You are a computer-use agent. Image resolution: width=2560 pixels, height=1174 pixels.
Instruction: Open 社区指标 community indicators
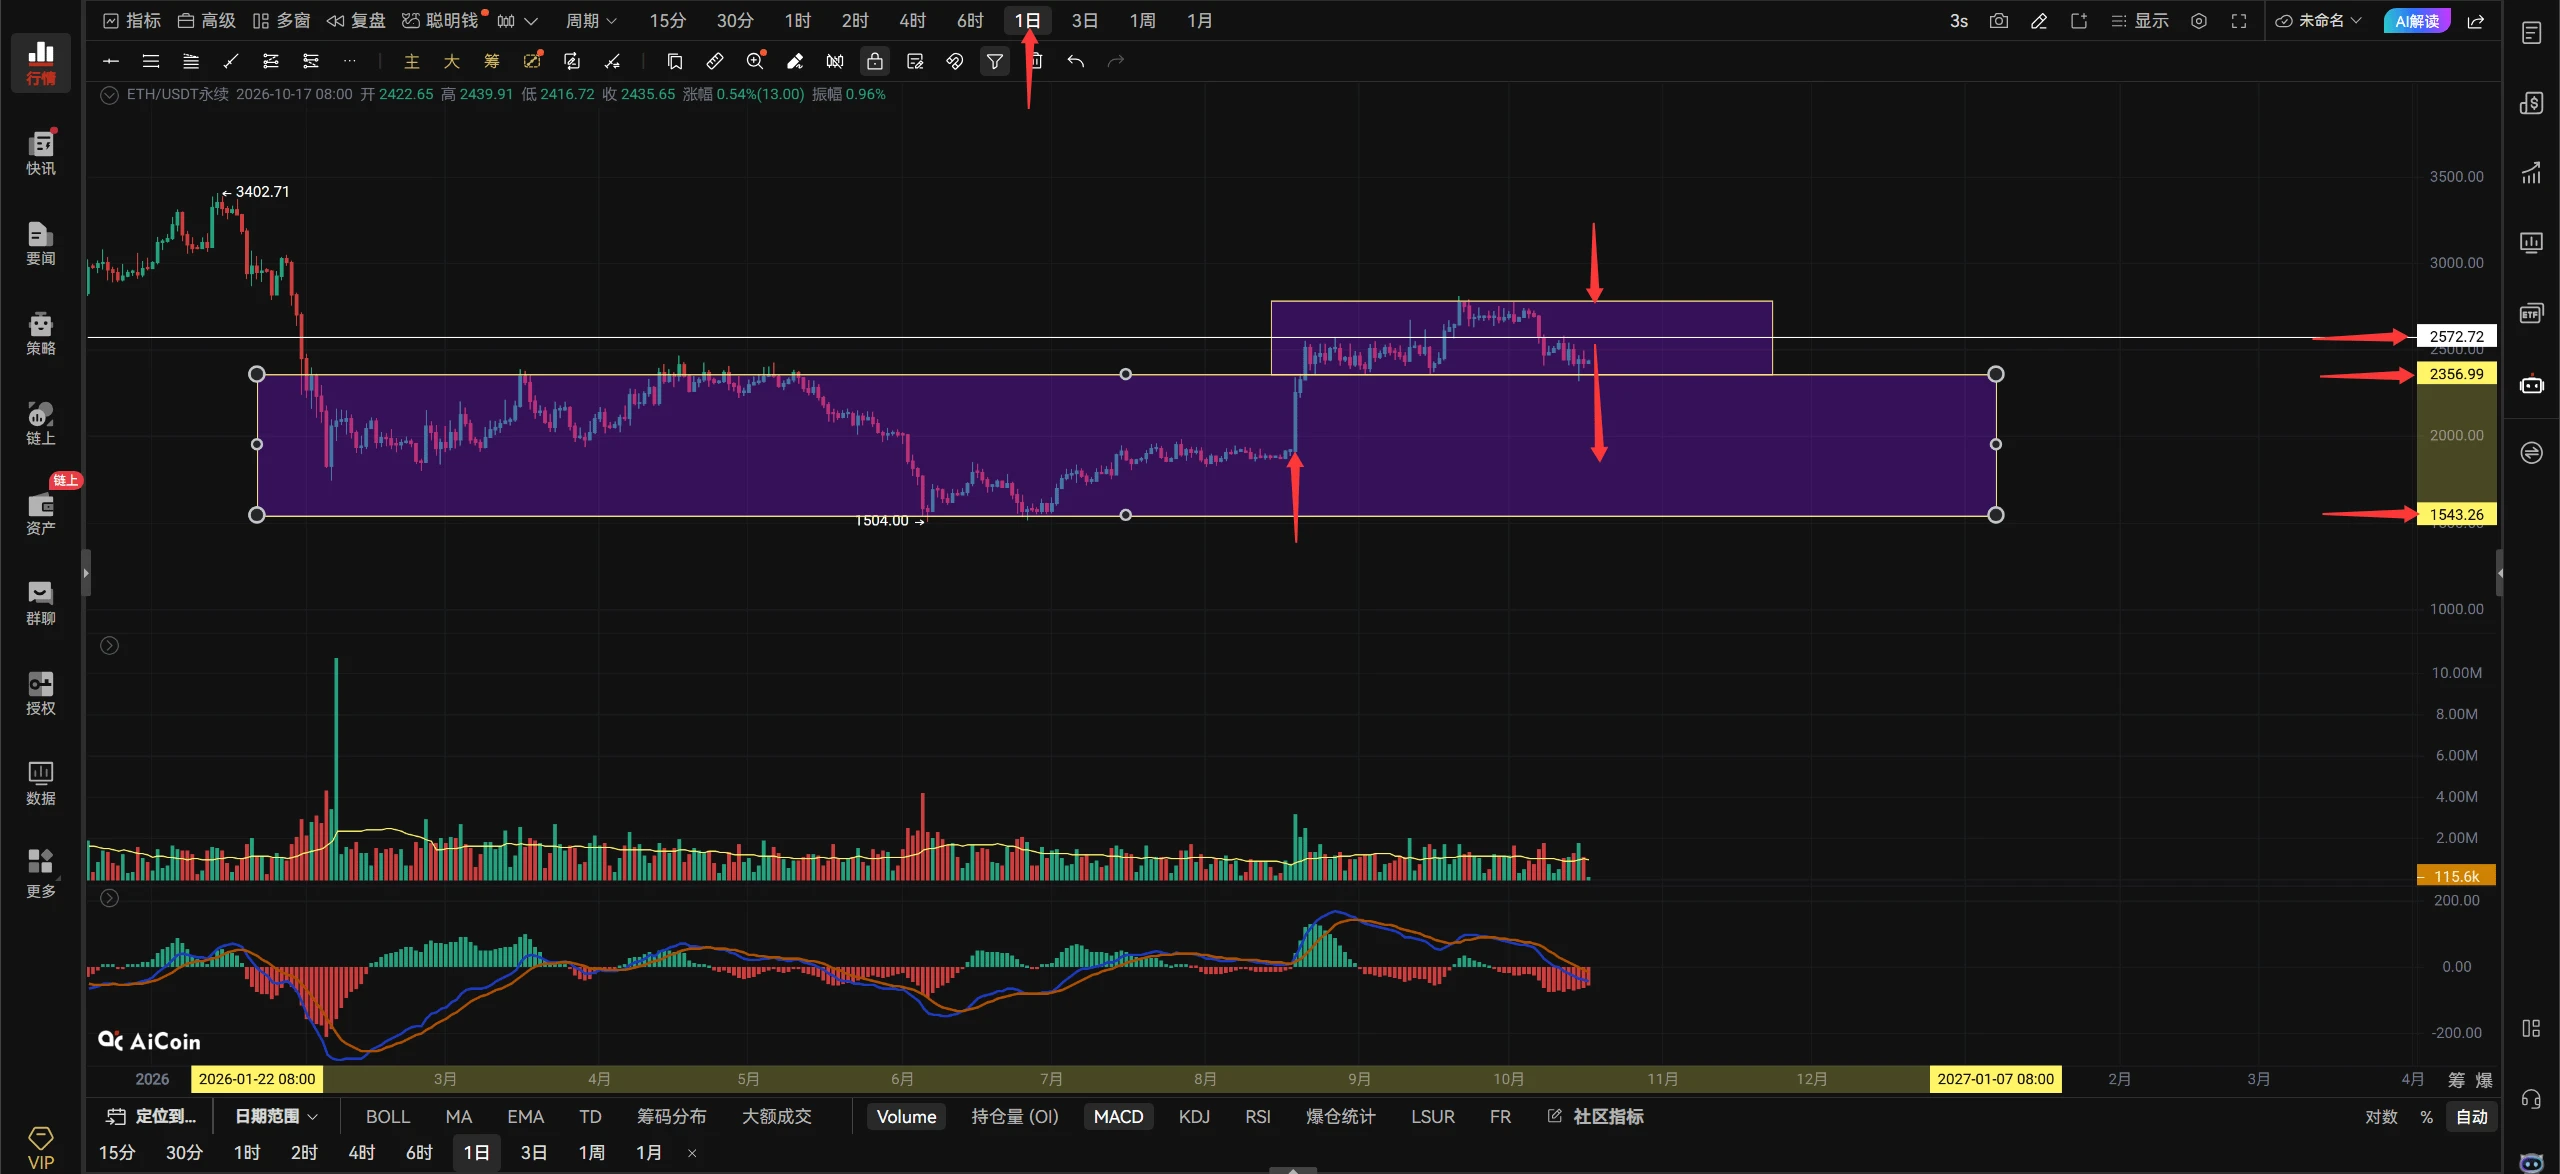pos(1596,1116)
